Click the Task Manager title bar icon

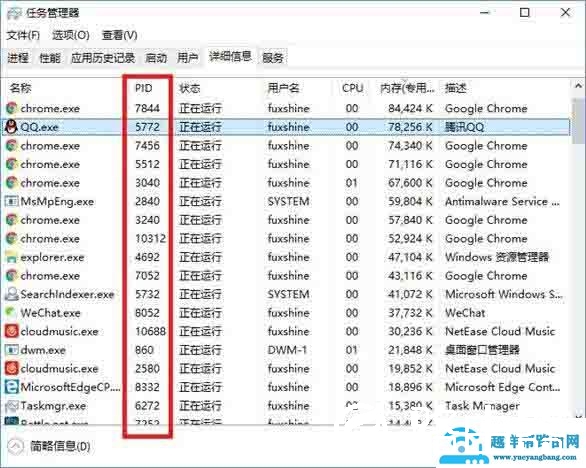click(14, 13)
